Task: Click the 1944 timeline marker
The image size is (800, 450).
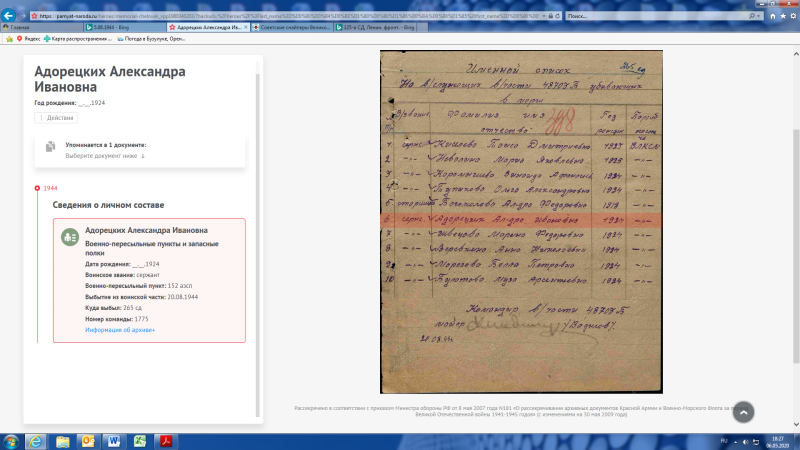Action: point(37,188)
